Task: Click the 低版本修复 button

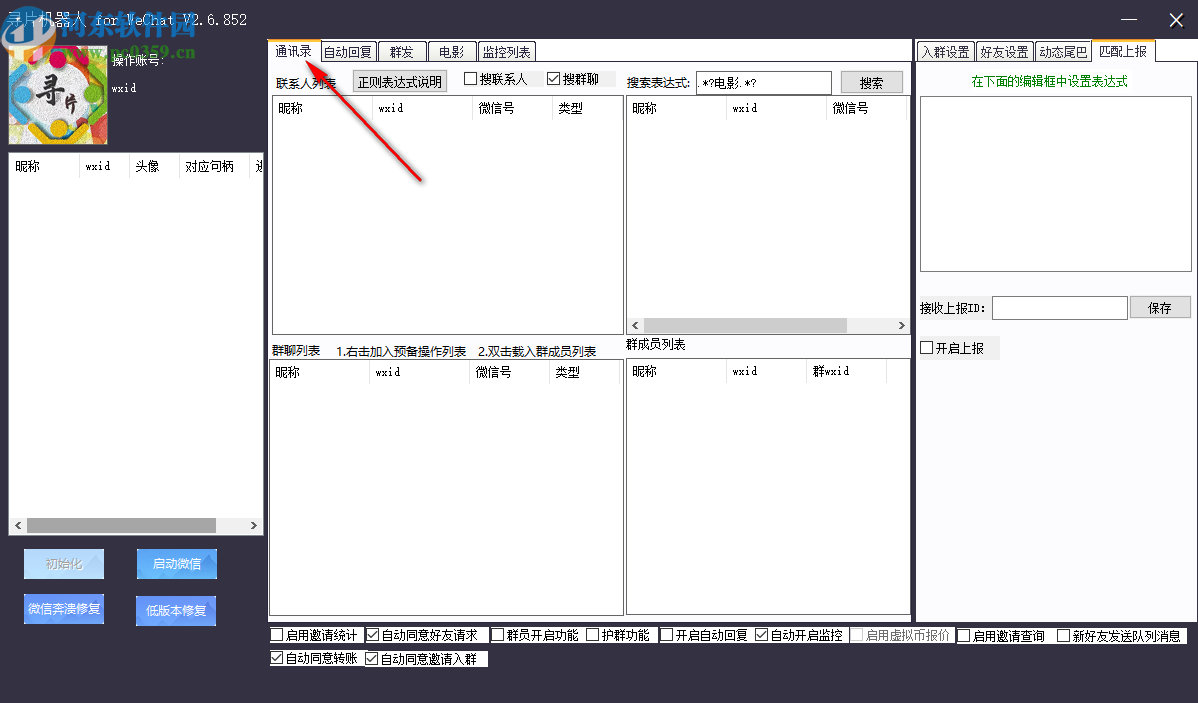Action: 176,611
